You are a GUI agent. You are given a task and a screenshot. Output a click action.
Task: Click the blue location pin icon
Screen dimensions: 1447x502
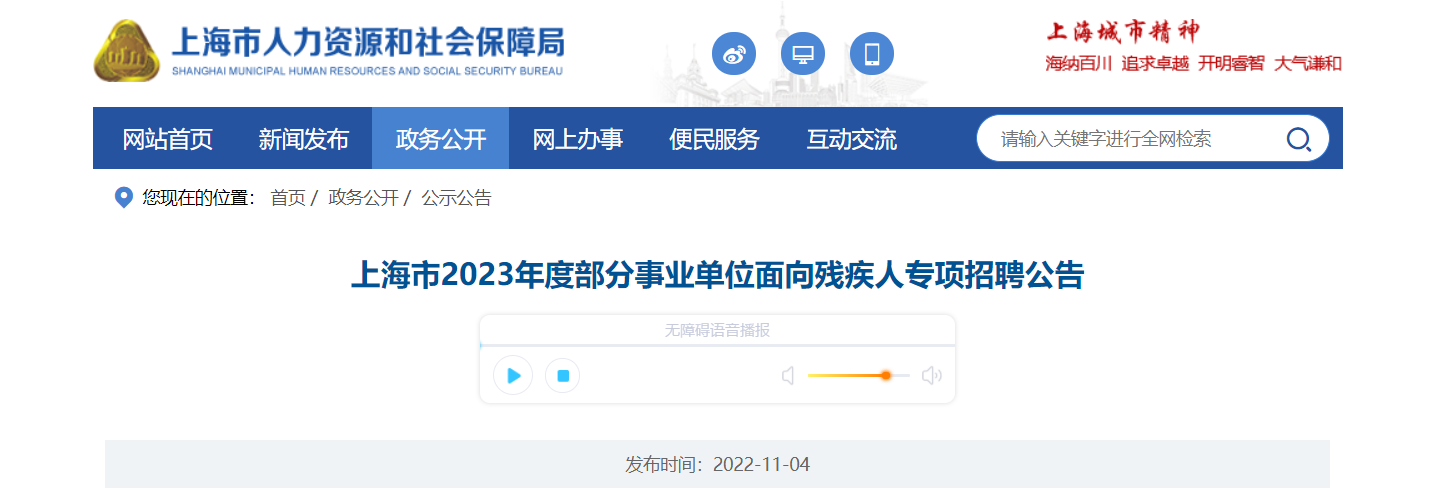(x=124, y=197)
